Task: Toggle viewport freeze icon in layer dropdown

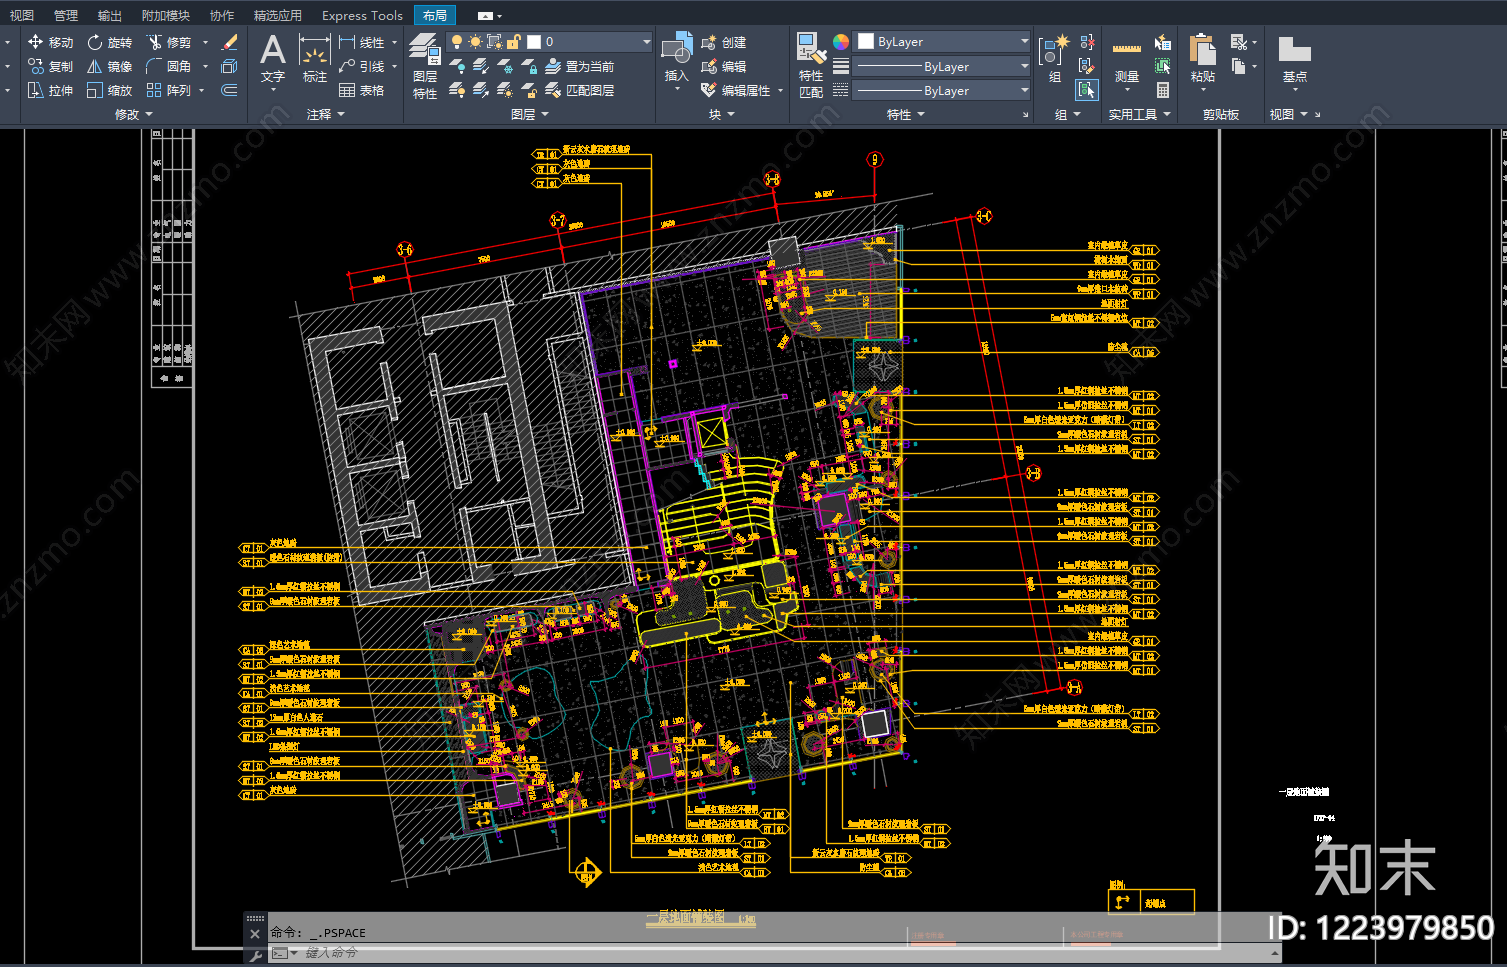Action: coord(494,42)
